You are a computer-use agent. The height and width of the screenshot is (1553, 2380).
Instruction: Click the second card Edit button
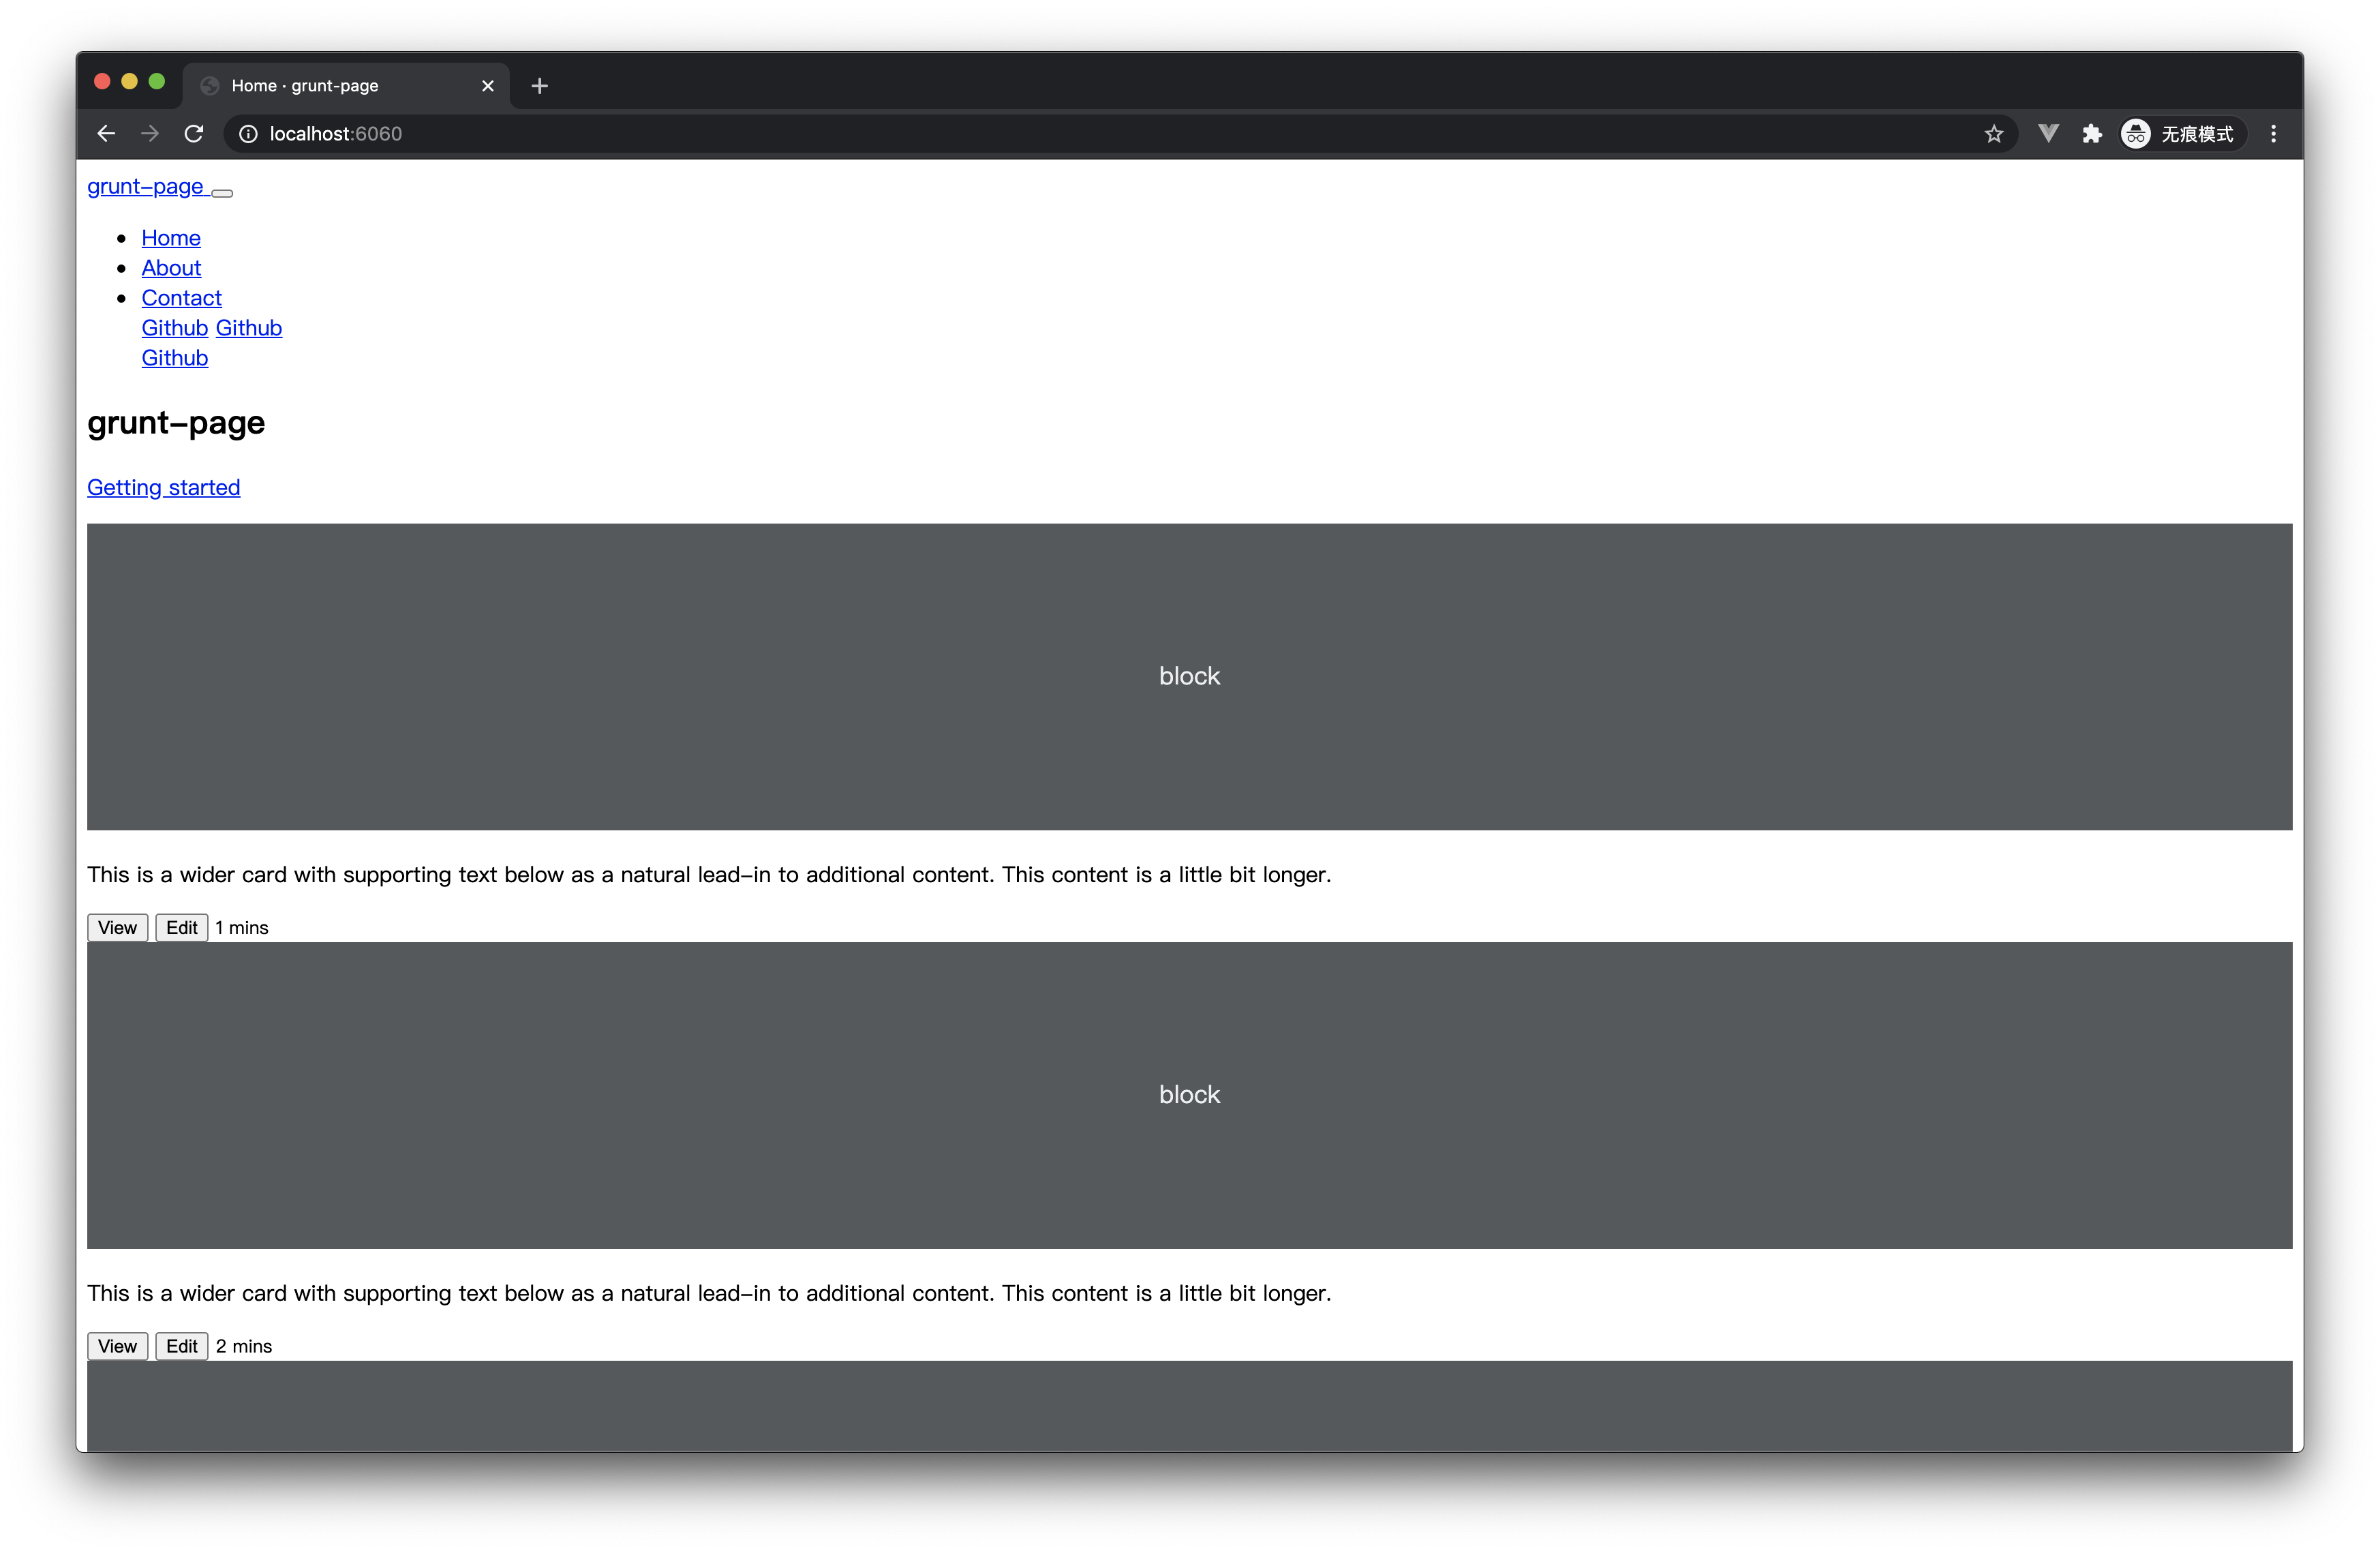[x=181, y=1345]
